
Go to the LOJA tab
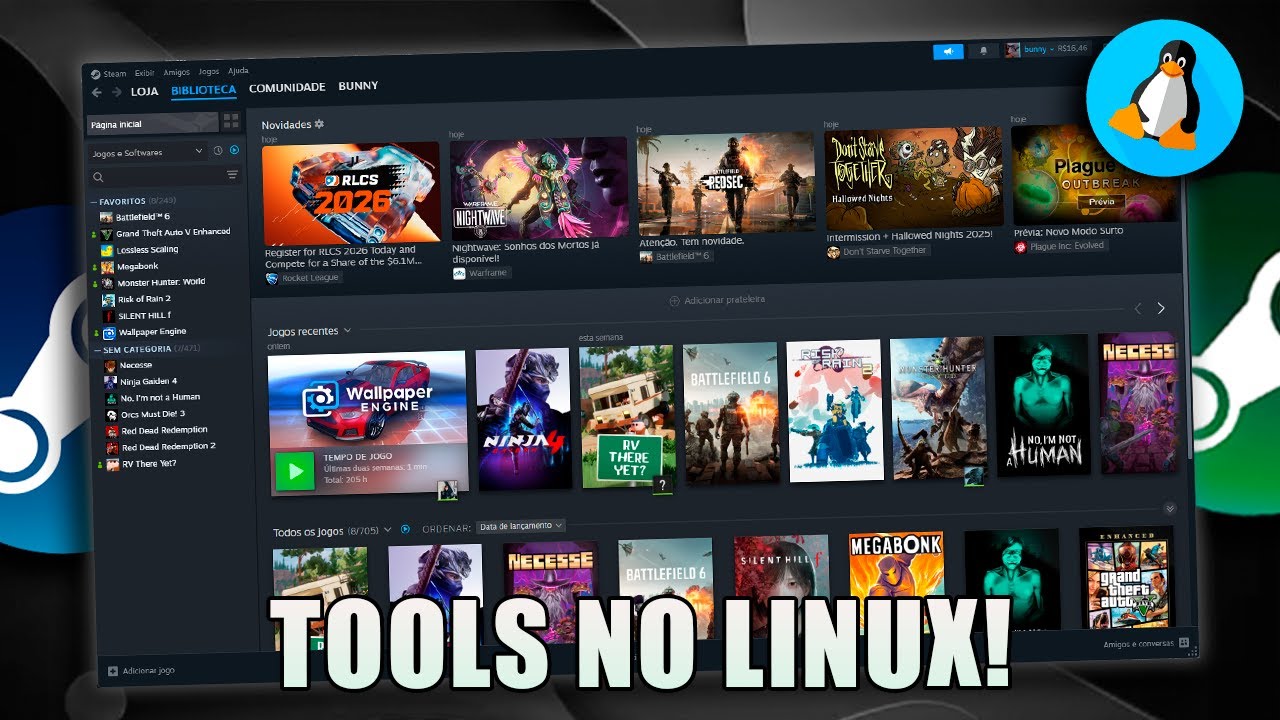click(145, 91)
